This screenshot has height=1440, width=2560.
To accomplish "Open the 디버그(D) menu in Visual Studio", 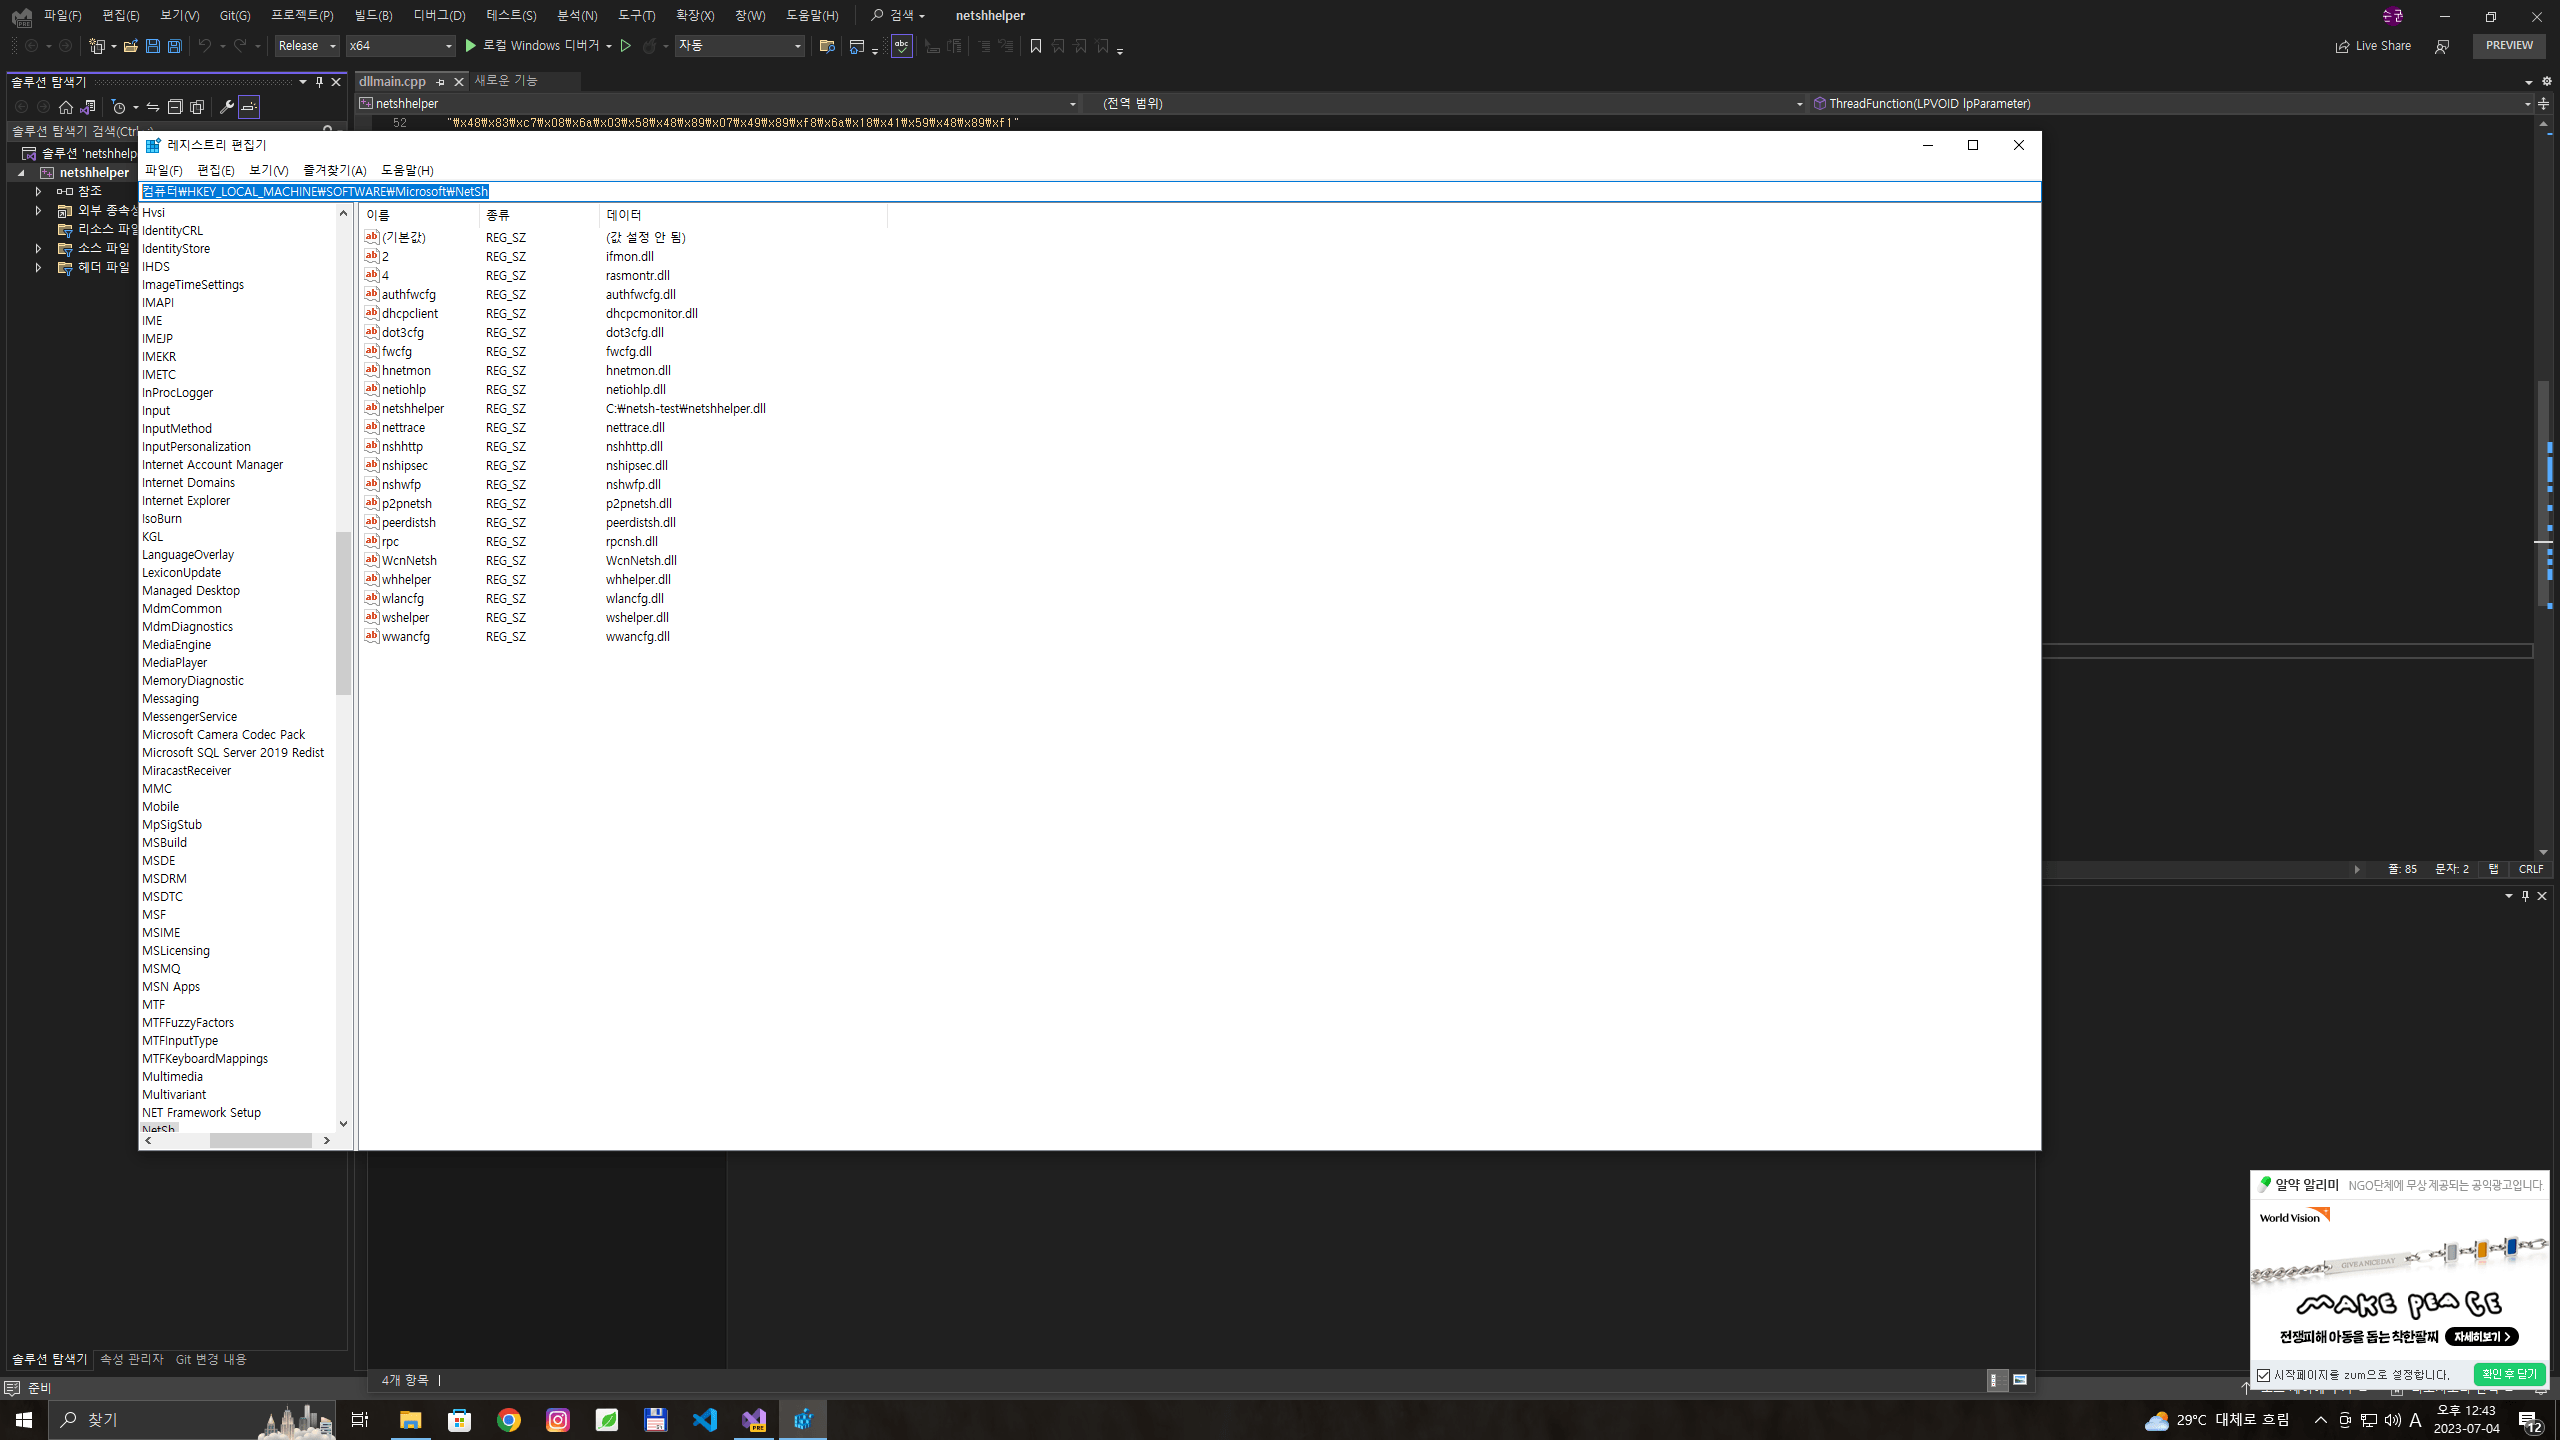I will click(x=439, y=16).
